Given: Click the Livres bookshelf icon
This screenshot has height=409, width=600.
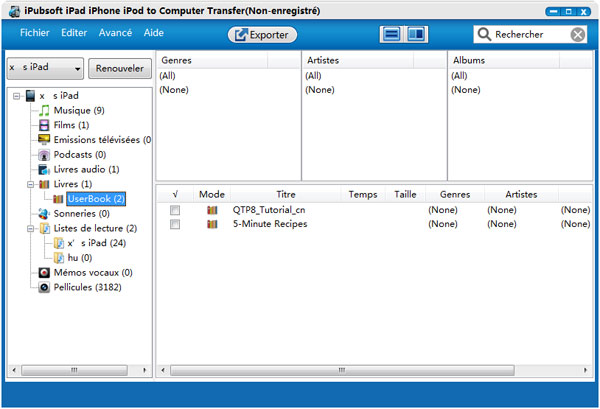Looking at the screenshot, I should click(44, 184).
